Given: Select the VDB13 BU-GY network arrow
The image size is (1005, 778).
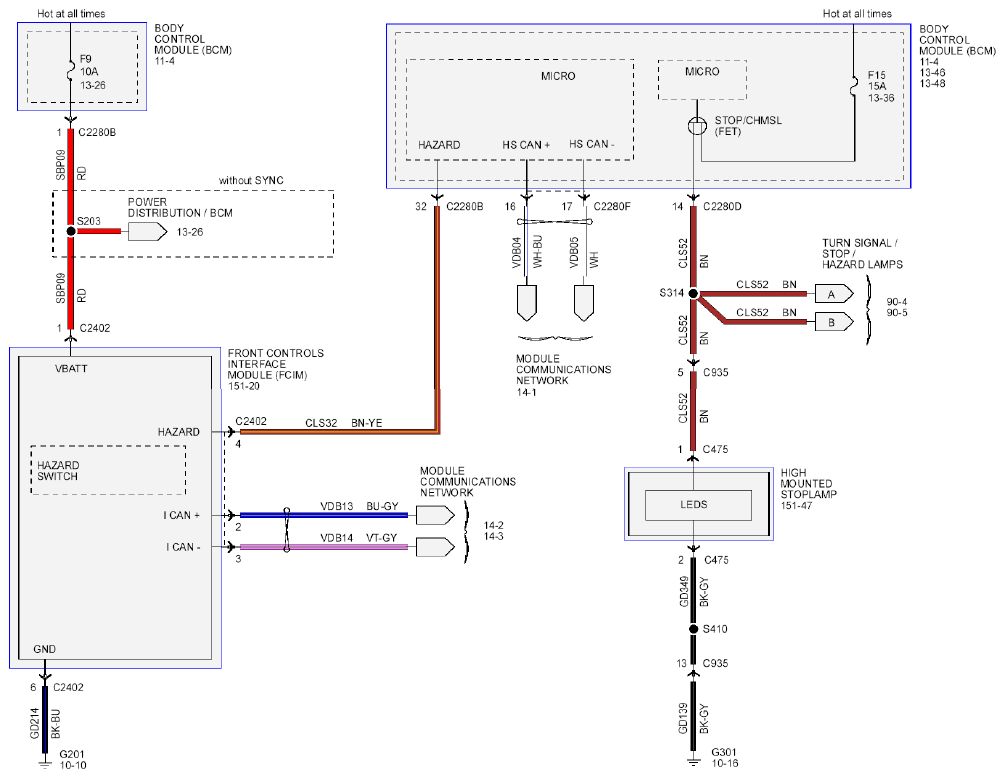Looking at the screenshot, I should tap(435, 515).
